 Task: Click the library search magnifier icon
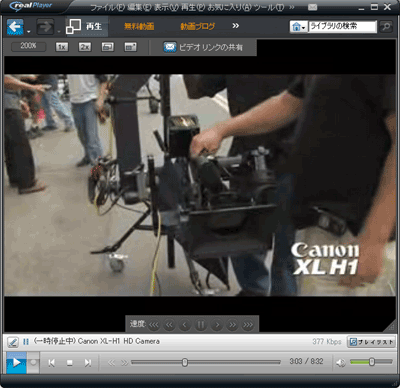click(x=386, y=26)
